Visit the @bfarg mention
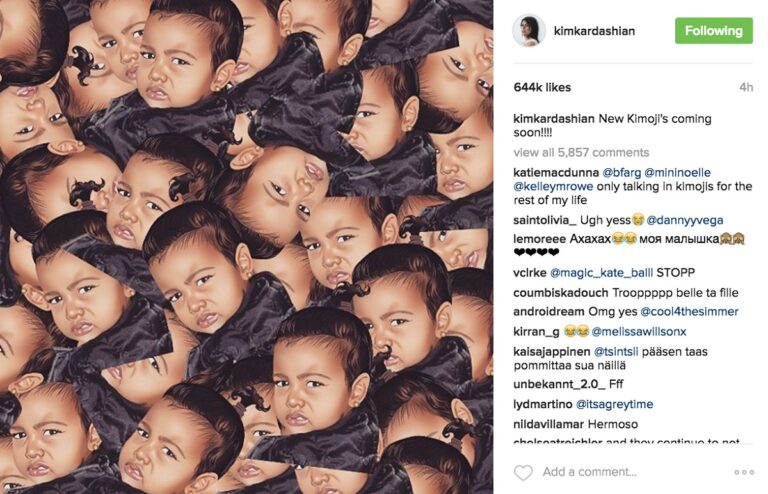 (622, 172)
